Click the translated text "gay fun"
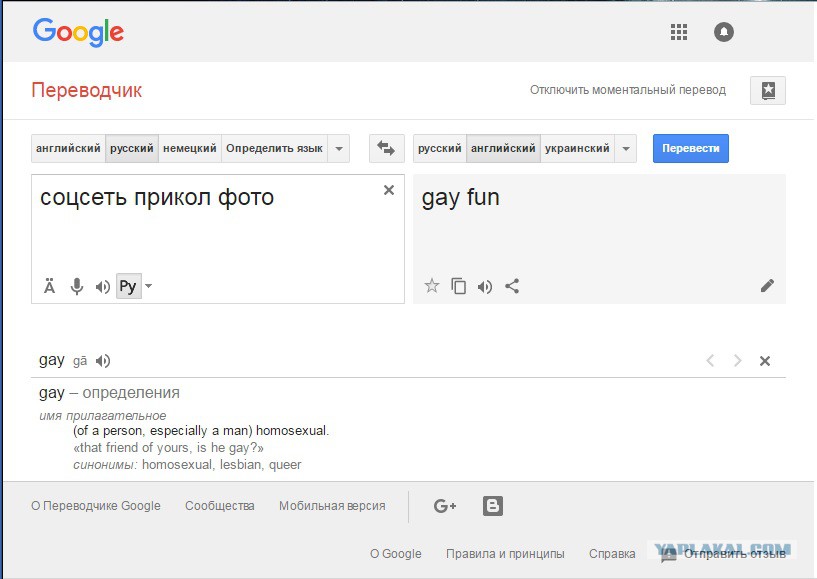Screen dimensions: 817x579 pyautogui.click(x=461, y=198)
